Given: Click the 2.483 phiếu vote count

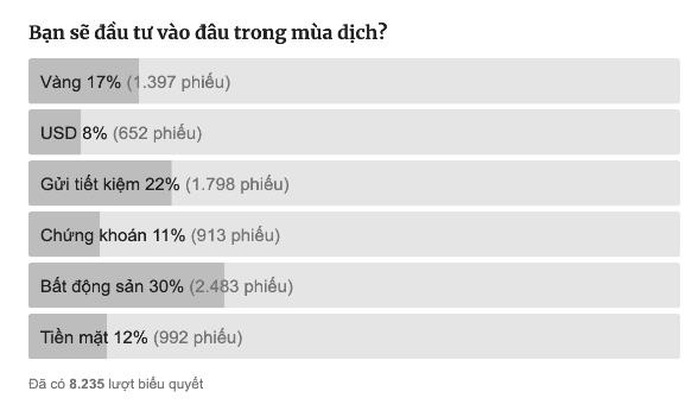Looking at the screenshot, I should coord(241,287).
